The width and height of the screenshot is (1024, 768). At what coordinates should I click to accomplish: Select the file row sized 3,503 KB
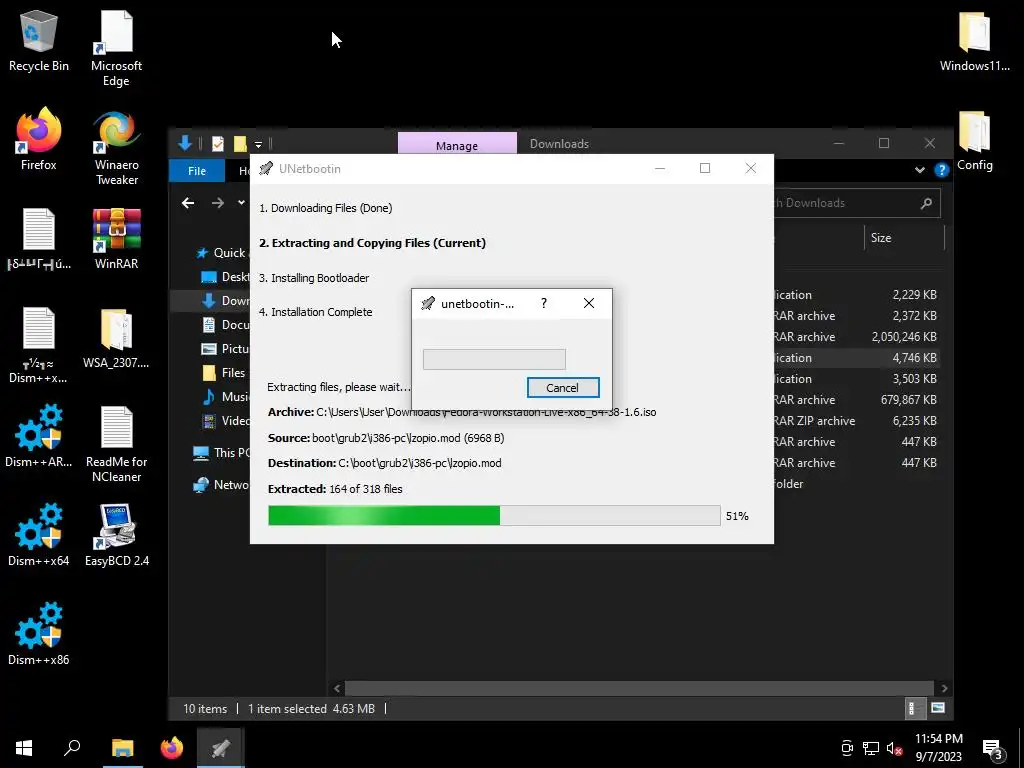pos(858,379)
